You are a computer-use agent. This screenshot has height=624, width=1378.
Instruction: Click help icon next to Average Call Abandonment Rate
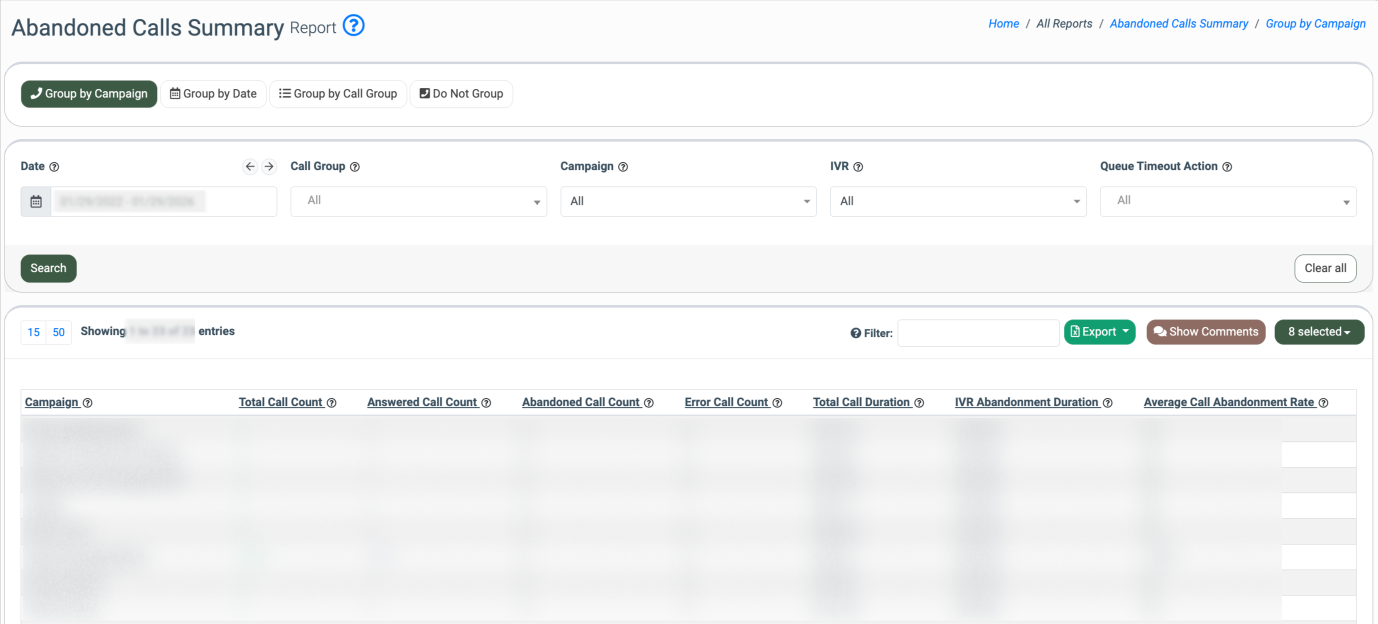(x=1323, y=403)
